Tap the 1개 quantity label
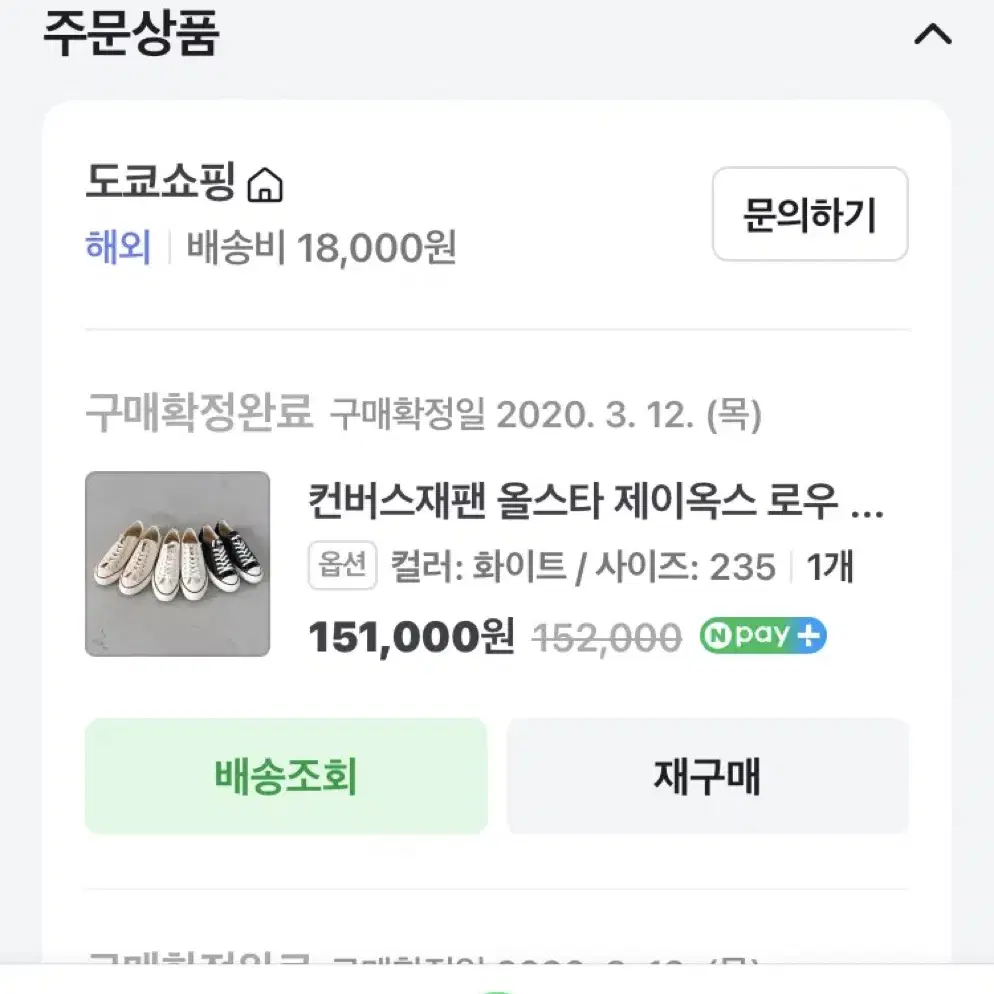This screenshot has height=994, width=994. click(x=829, y=566)
